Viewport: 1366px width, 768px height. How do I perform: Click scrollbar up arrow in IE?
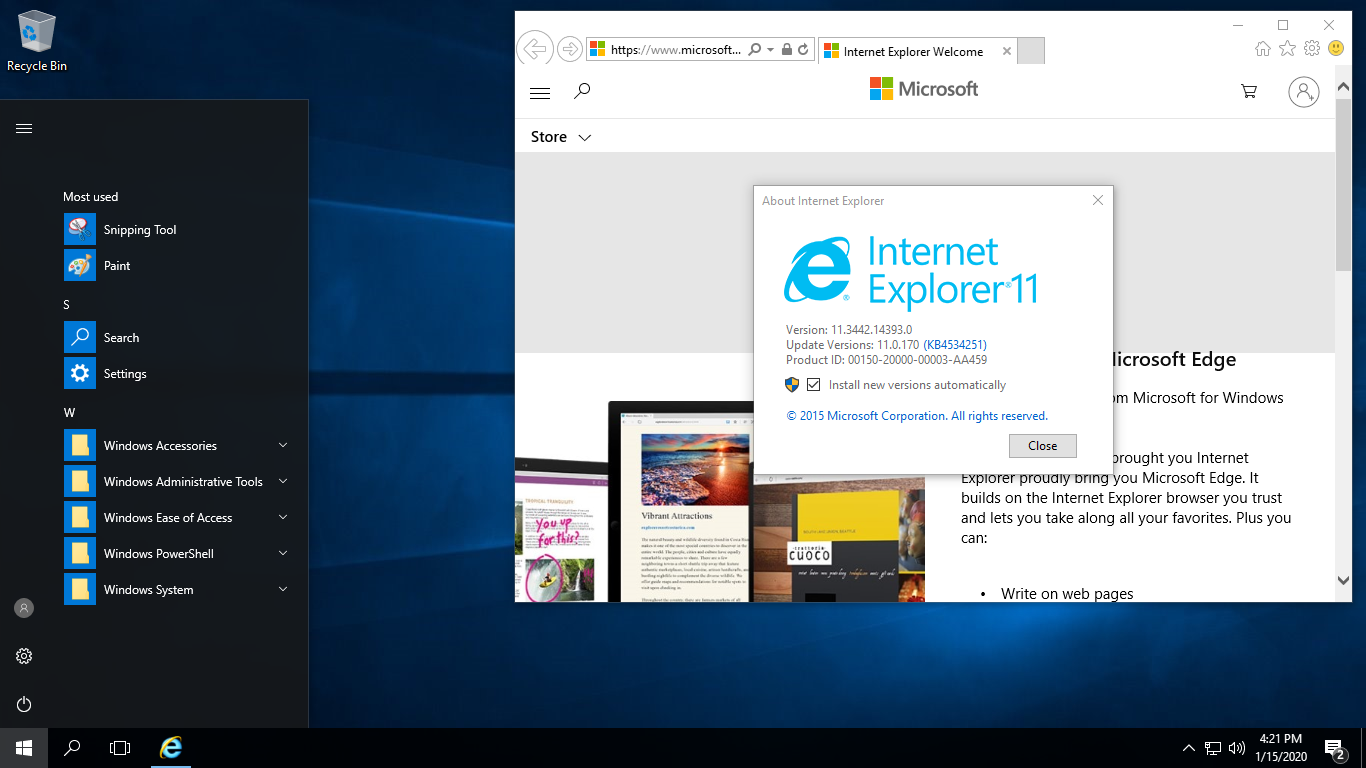1343,89
